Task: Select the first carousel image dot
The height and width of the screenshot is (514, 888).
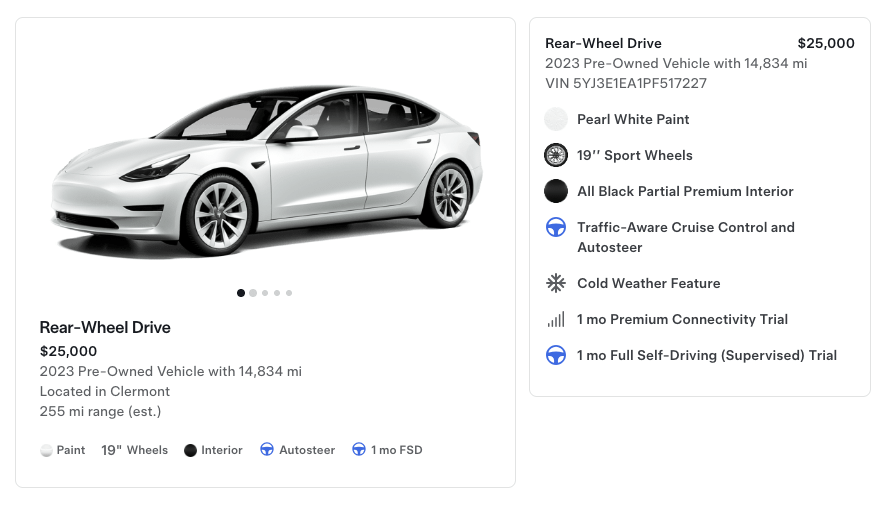Action: (x=241, y=293)
